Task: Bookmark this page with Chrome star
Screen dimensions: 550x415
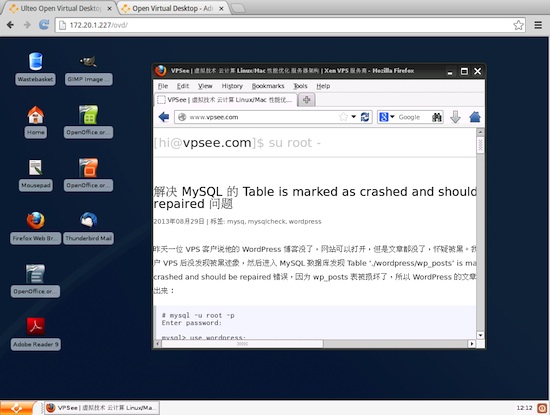Action: [x=518, y=25]
